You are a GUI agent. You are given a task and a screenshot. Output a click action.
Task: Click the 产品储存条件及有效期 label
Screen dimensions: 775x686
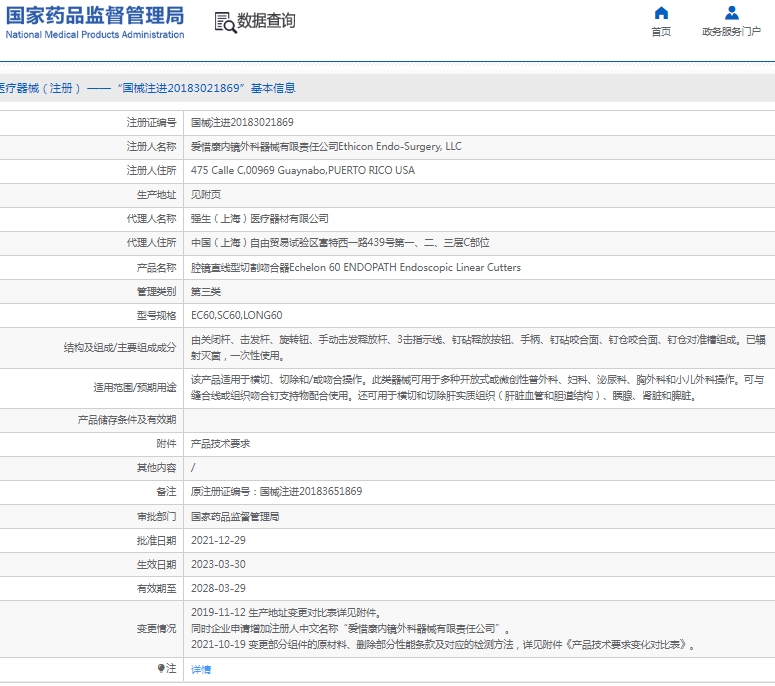coord(127,420)
